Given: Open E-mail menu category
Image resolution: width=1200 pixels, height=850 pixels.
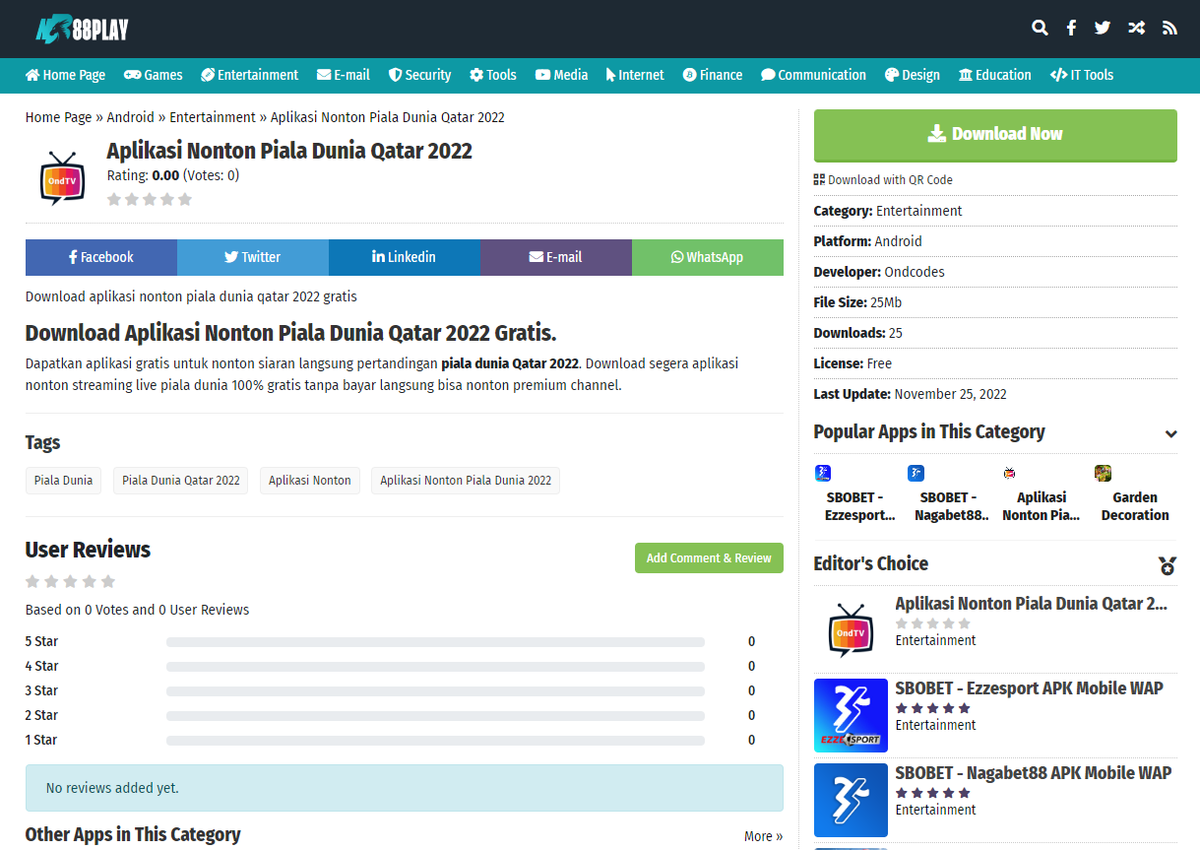Looking at the screenshot, I should 343,75.
